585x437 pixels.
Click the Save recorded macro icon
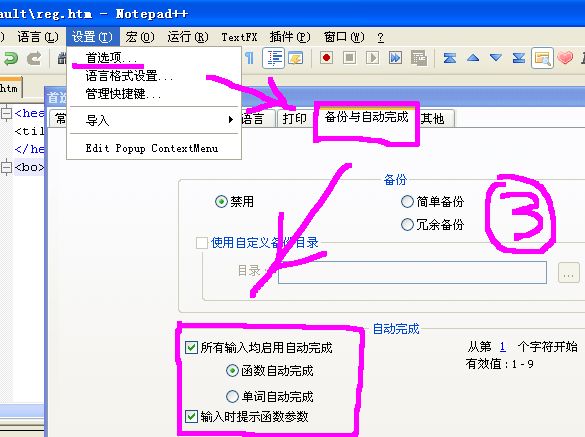pos(419,58)
